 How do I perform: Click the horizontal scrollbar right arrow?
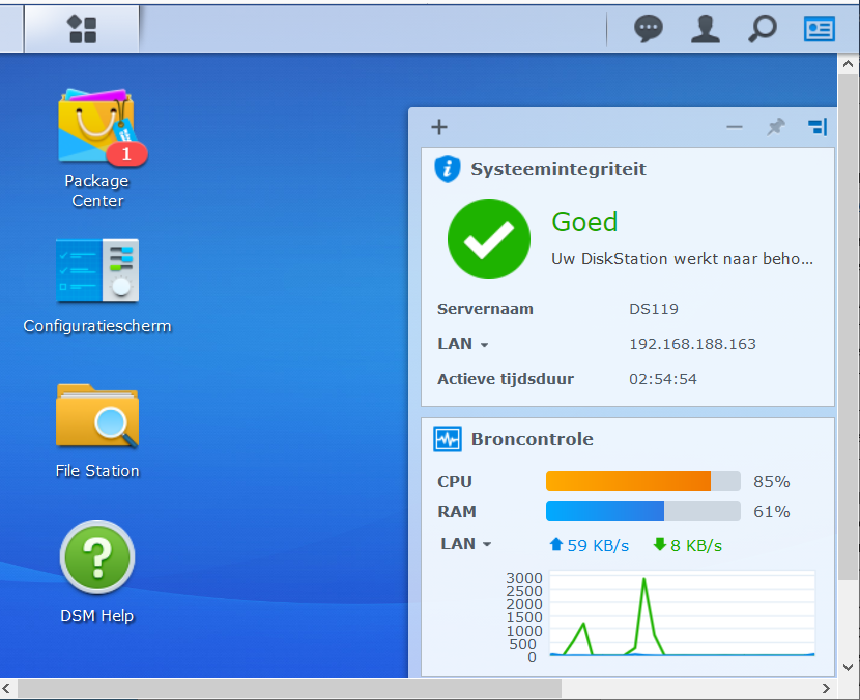826,688
